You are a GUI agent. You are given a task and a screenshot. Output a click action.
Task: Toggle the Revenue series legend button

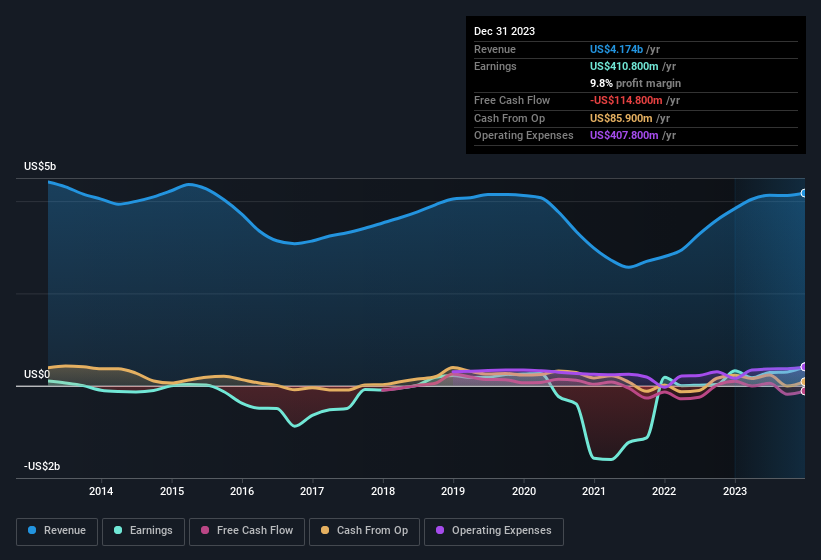coord(57,531)
